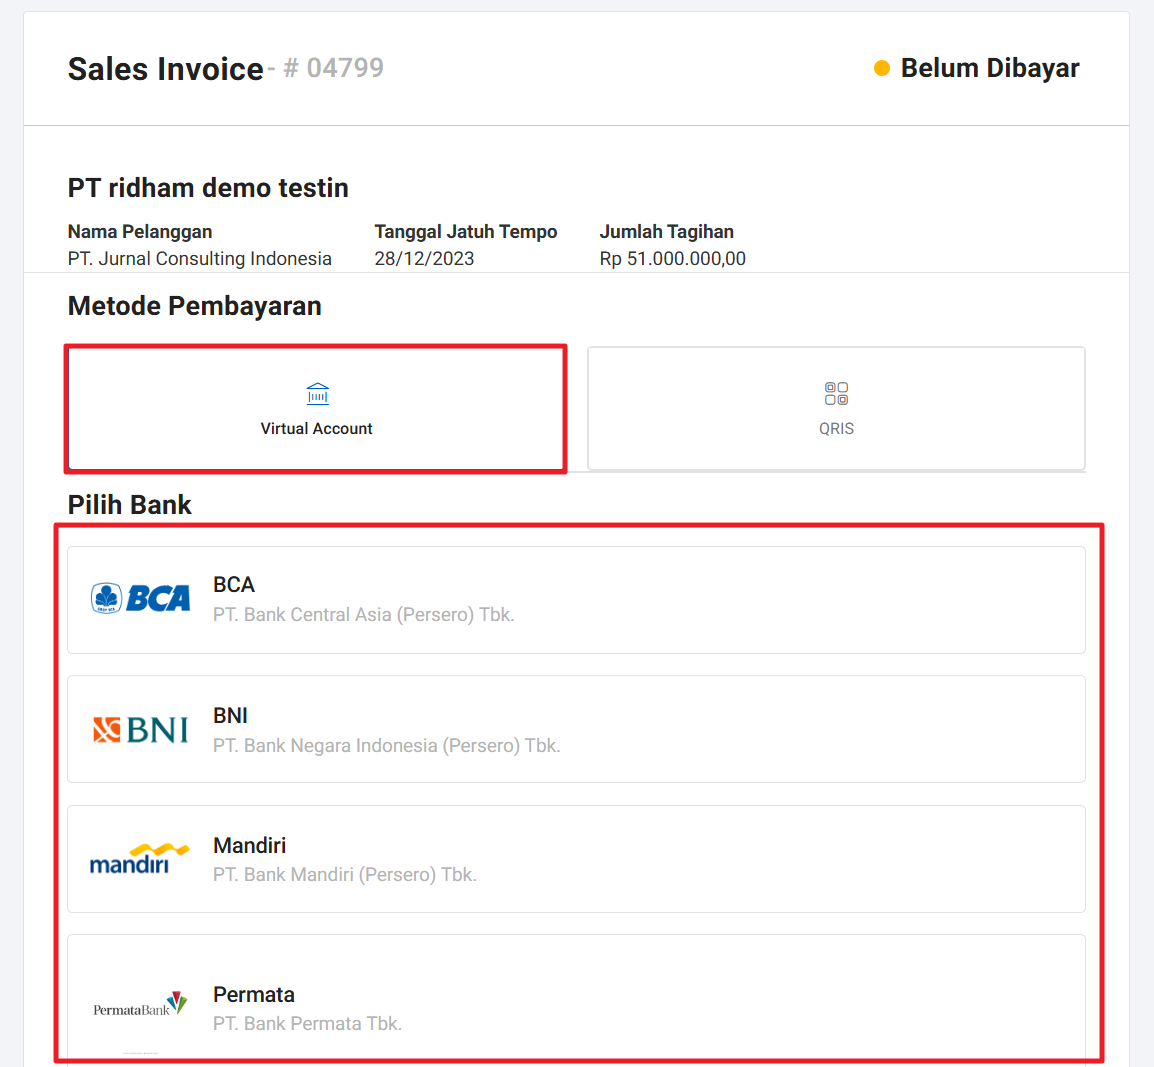Click invoice number # 04799

coord(334,68)
